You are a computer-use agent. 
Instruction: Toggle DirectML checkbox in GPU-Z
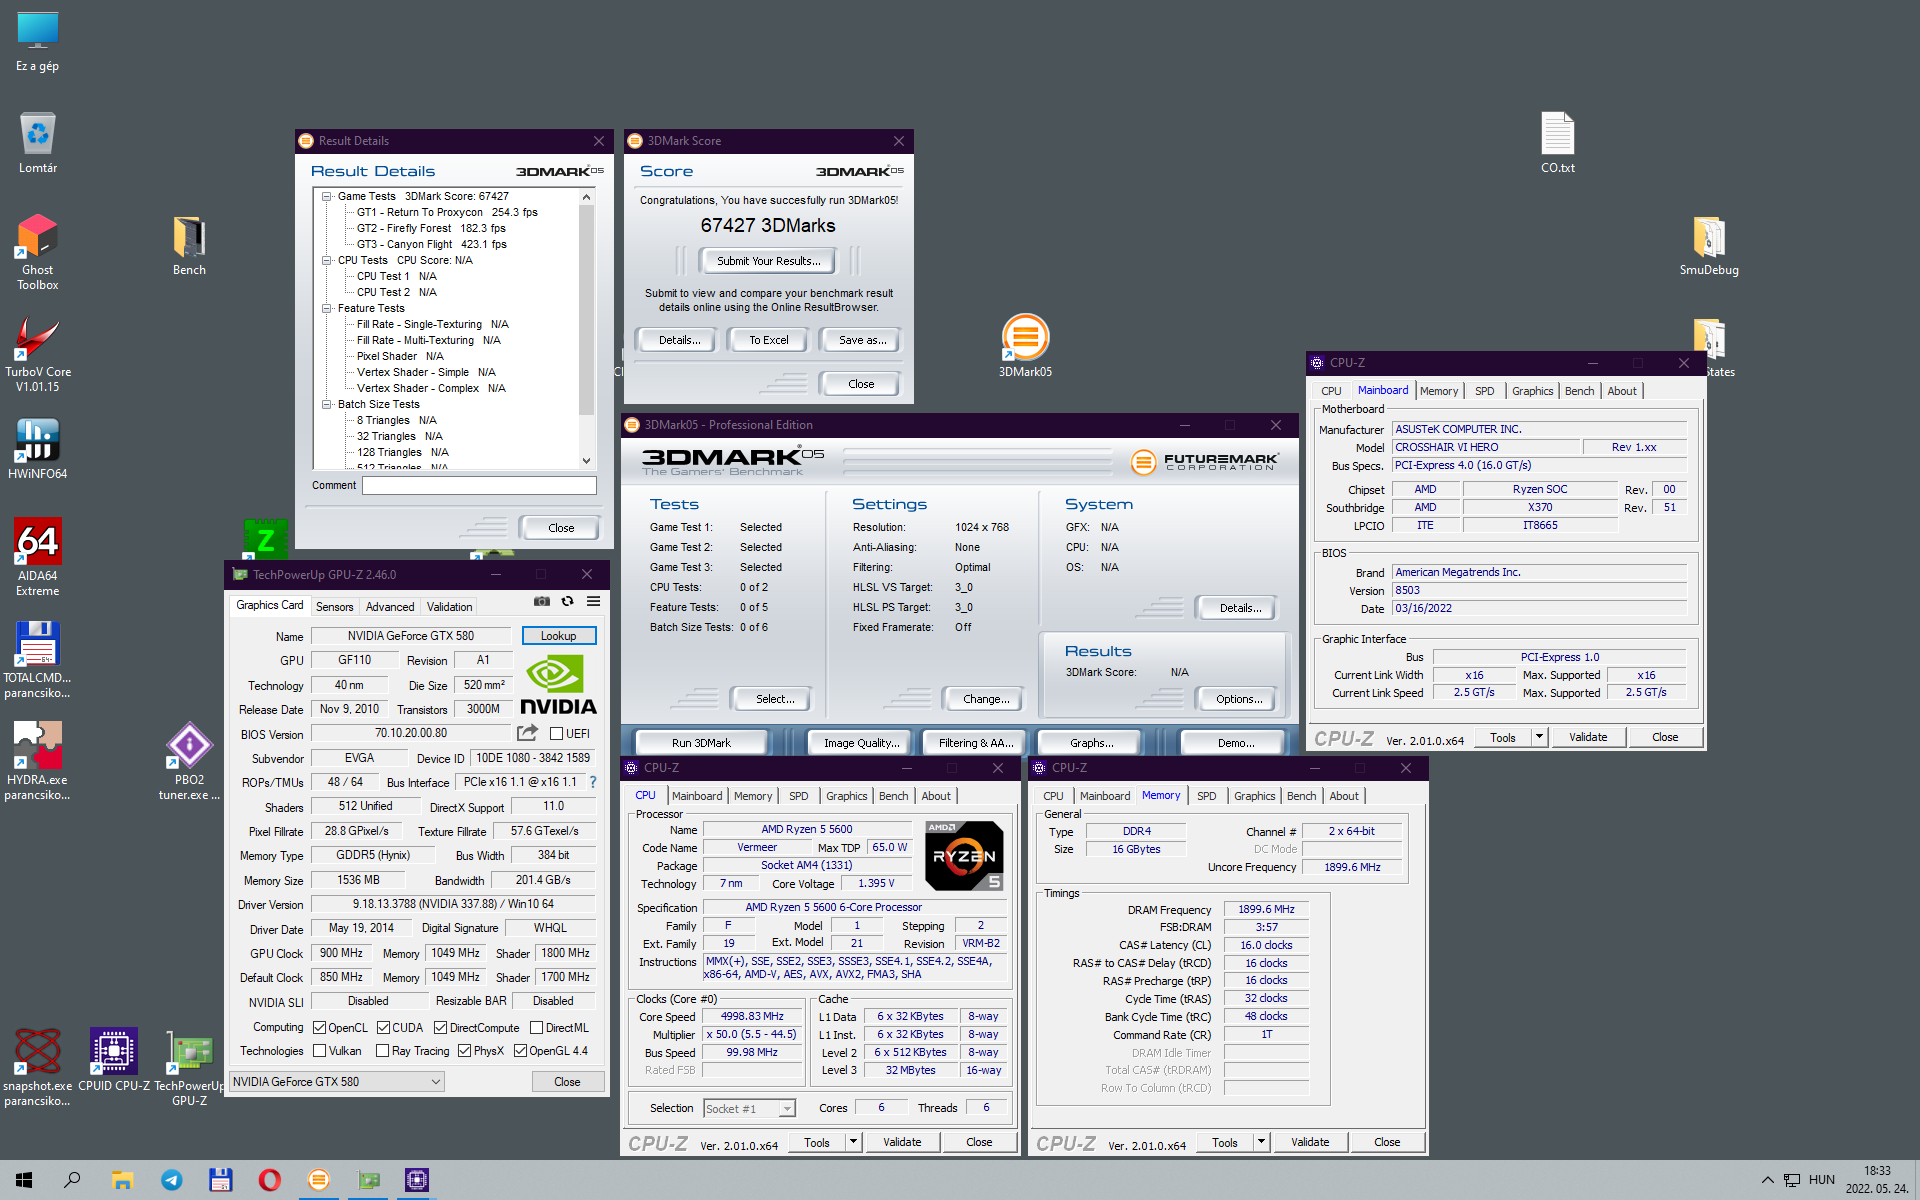pos(536,1027)
